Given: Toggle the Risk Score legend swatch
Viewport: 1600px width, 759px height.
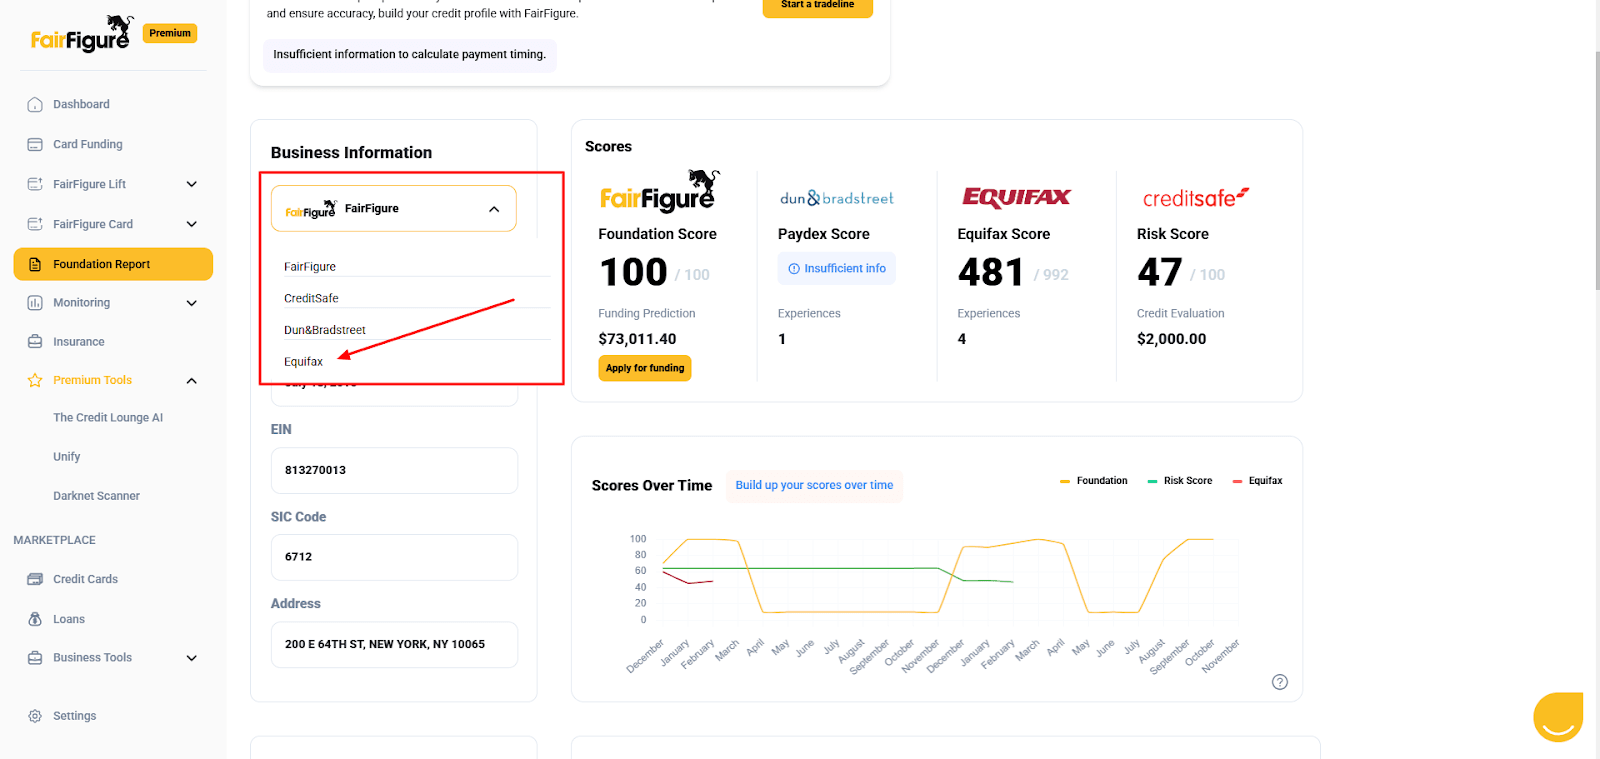Looking at the screenshot, I should point(1152,481).
